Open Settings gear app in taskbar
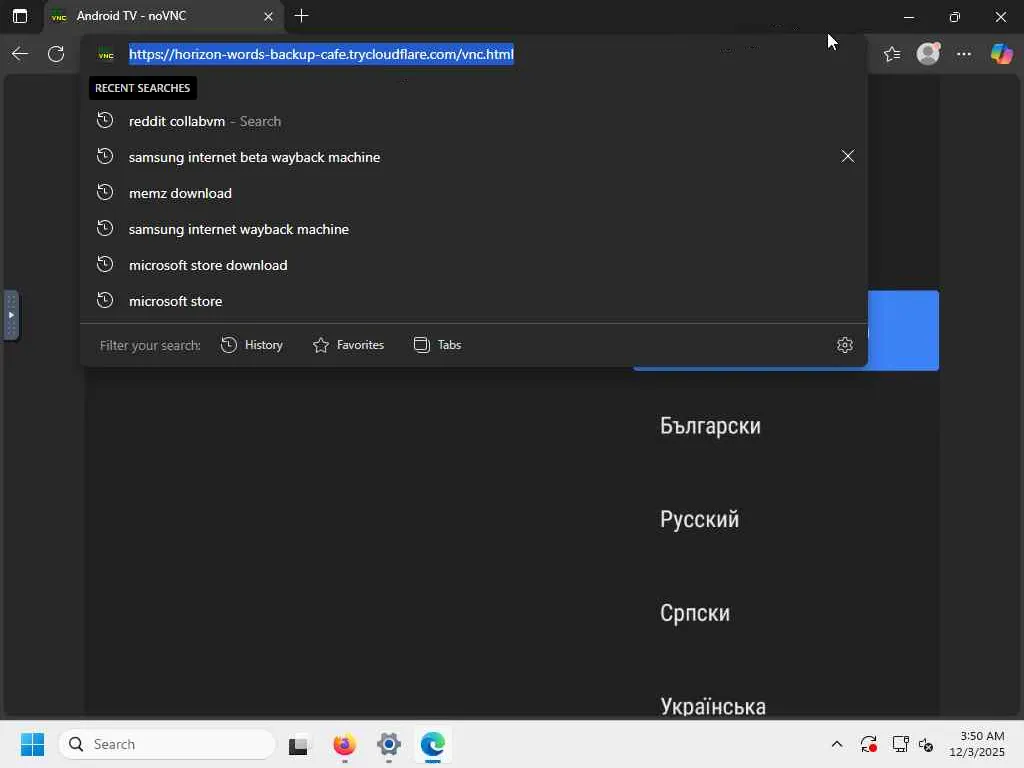This screenshot has height=768, width=1024. tap(389, 744)
